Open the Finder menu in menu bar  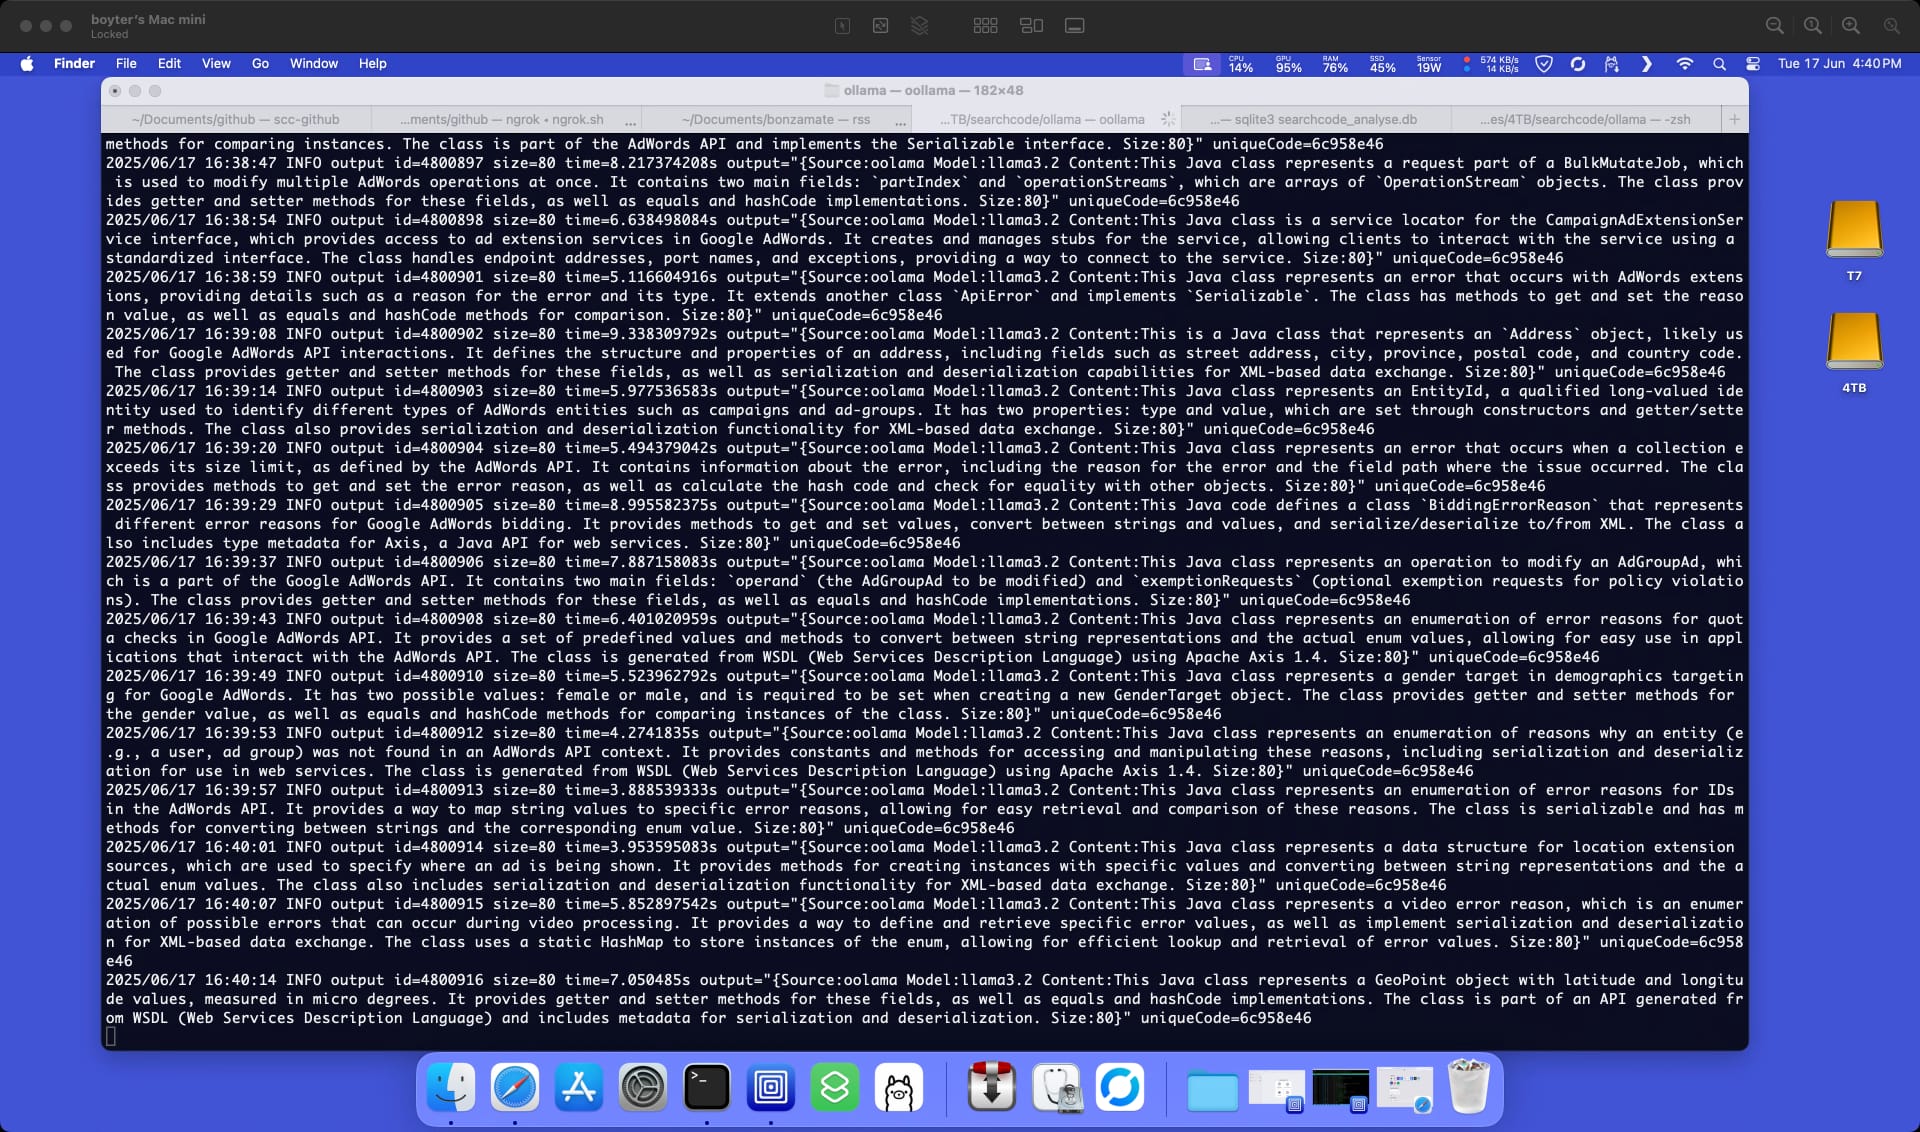[74, 64]
